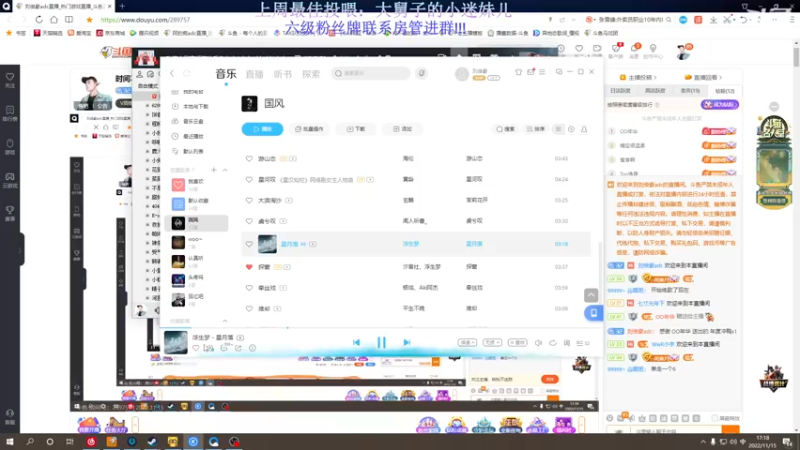Expand the Douyu left sidebar handle
This screenshot has height=450, width=800.
coord(20,249)
